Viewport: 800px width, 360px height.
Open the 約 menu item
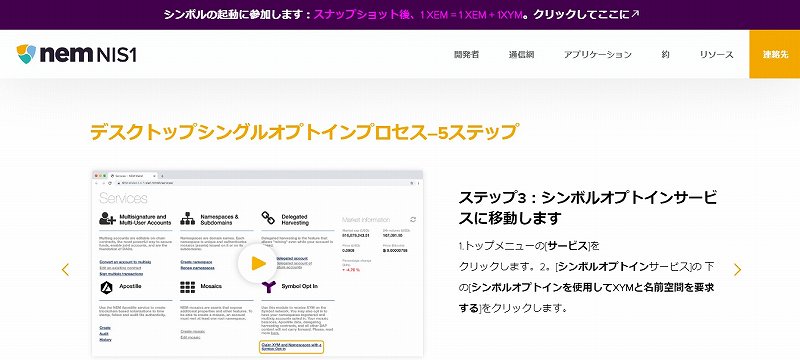point(665,55)
